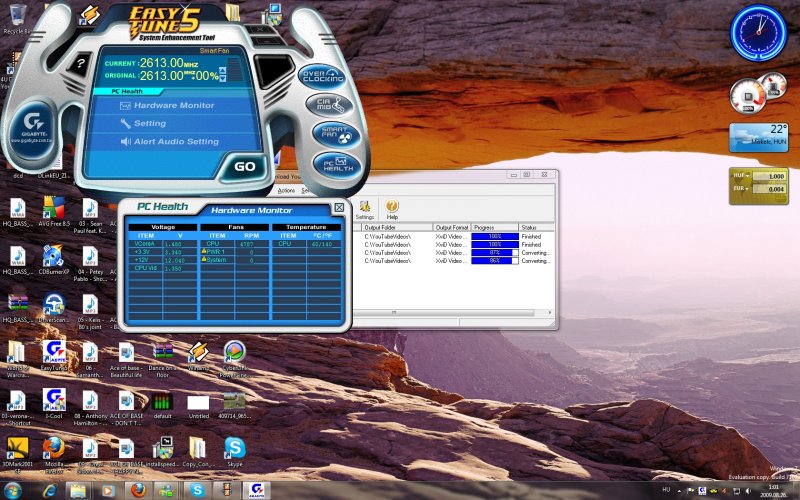Select the Dance on a floor archive icon
Image resolution: width=800 pixels, height=500 pixels.
(x=162, y=359)
